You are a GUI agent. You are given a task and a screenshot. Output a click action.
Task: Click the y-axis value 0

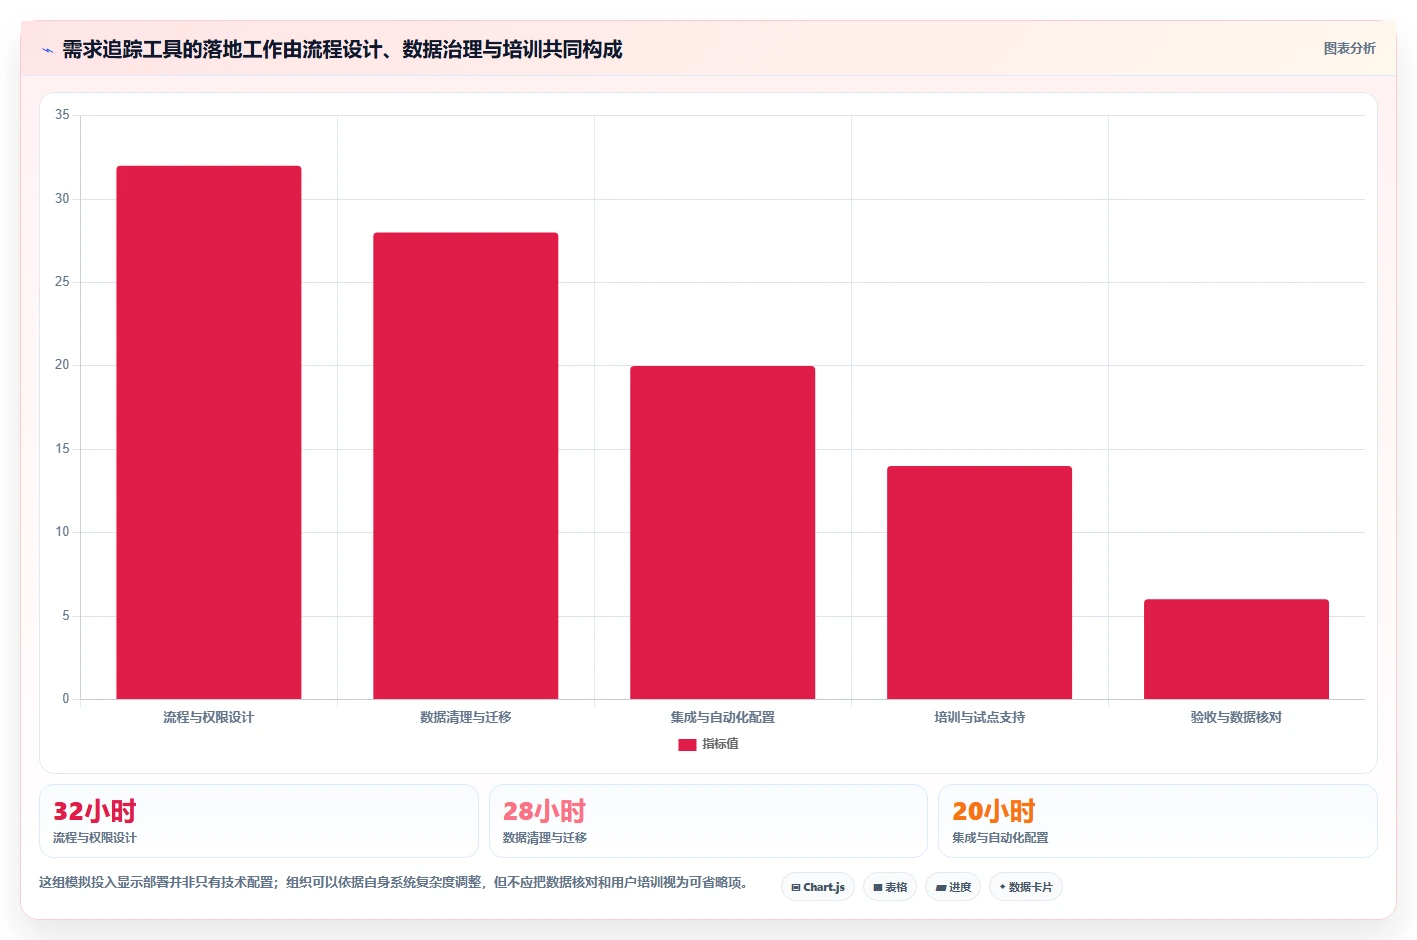pos(66,699)
